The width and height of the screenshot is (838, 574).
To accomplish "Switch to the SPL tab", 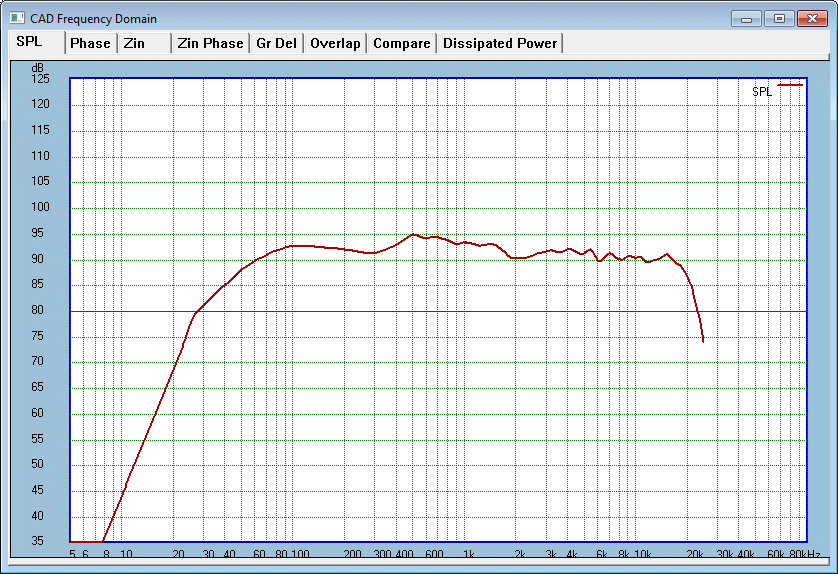I will pos(37,42).
